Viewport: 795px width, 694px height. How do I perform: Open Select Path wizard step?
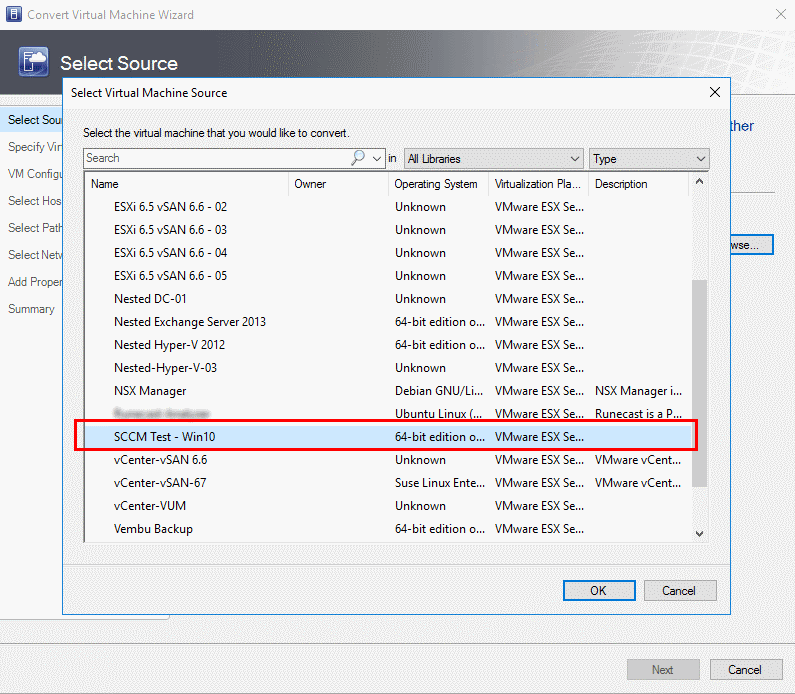(x=34, y=228)
